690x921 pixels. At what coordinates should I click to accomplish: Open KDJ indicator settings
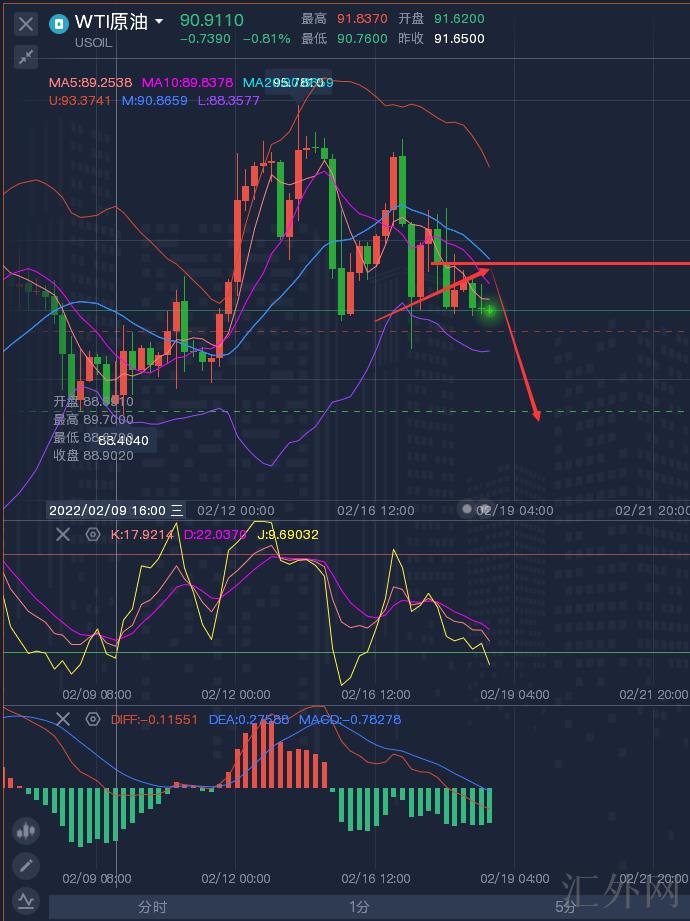click(92, 535)
